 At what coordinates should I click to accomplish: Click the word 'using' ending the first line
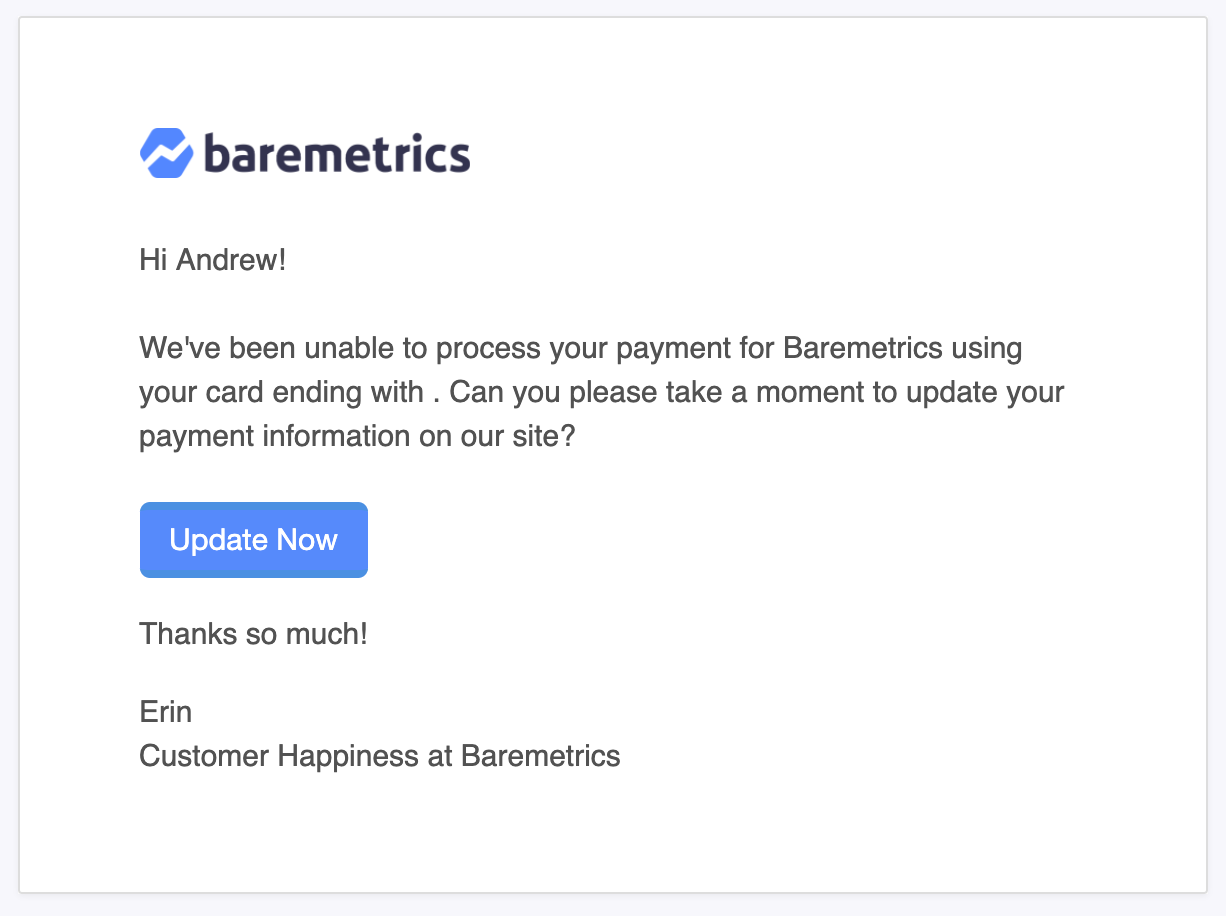987,348
